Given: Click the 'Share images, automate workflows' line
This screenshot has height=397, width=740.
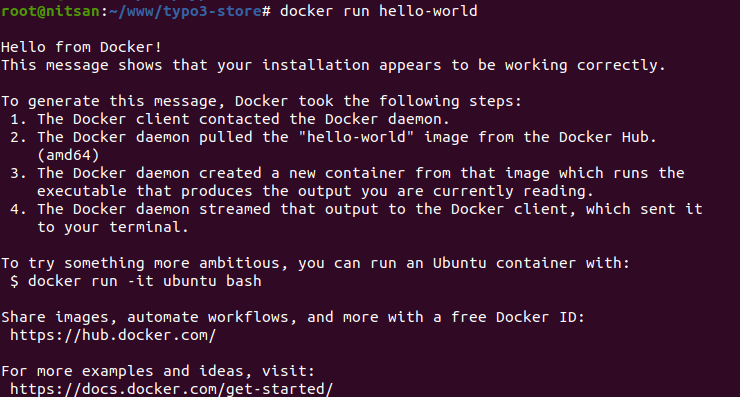Looking at the screenshot, I should click(293, 317).
